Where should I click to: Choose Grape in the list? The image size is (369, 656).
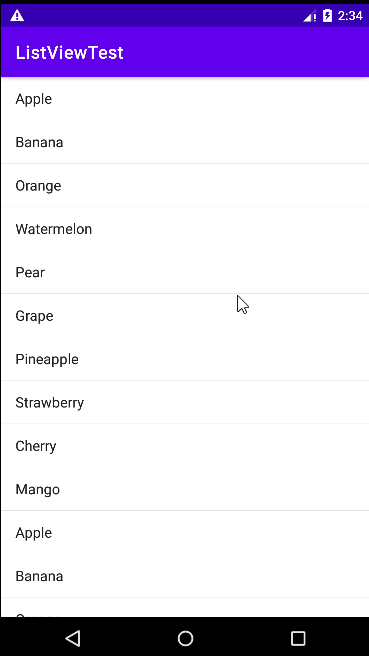pyautogui.click(x=184, y=316)
